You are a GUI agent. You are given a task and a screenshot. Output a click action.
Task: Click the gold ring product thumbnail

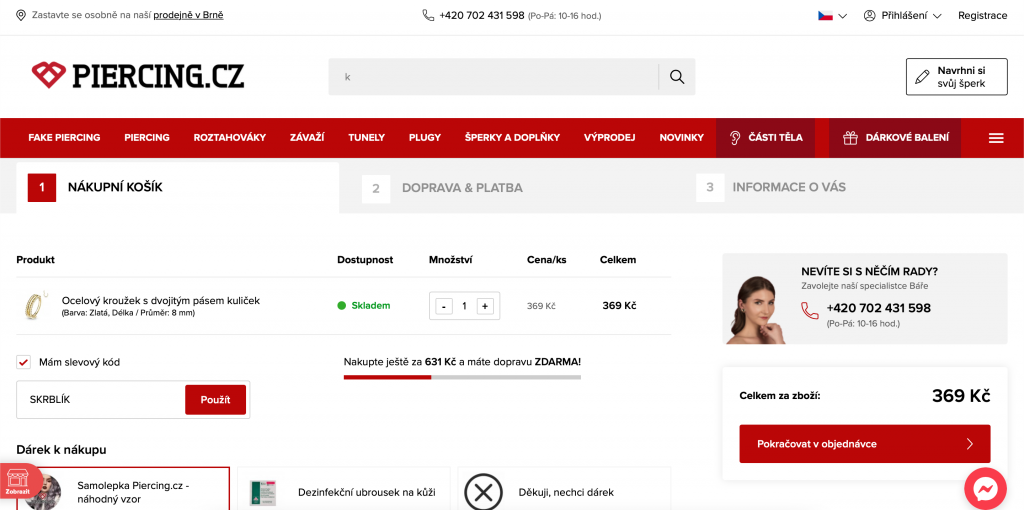[33, 304]
